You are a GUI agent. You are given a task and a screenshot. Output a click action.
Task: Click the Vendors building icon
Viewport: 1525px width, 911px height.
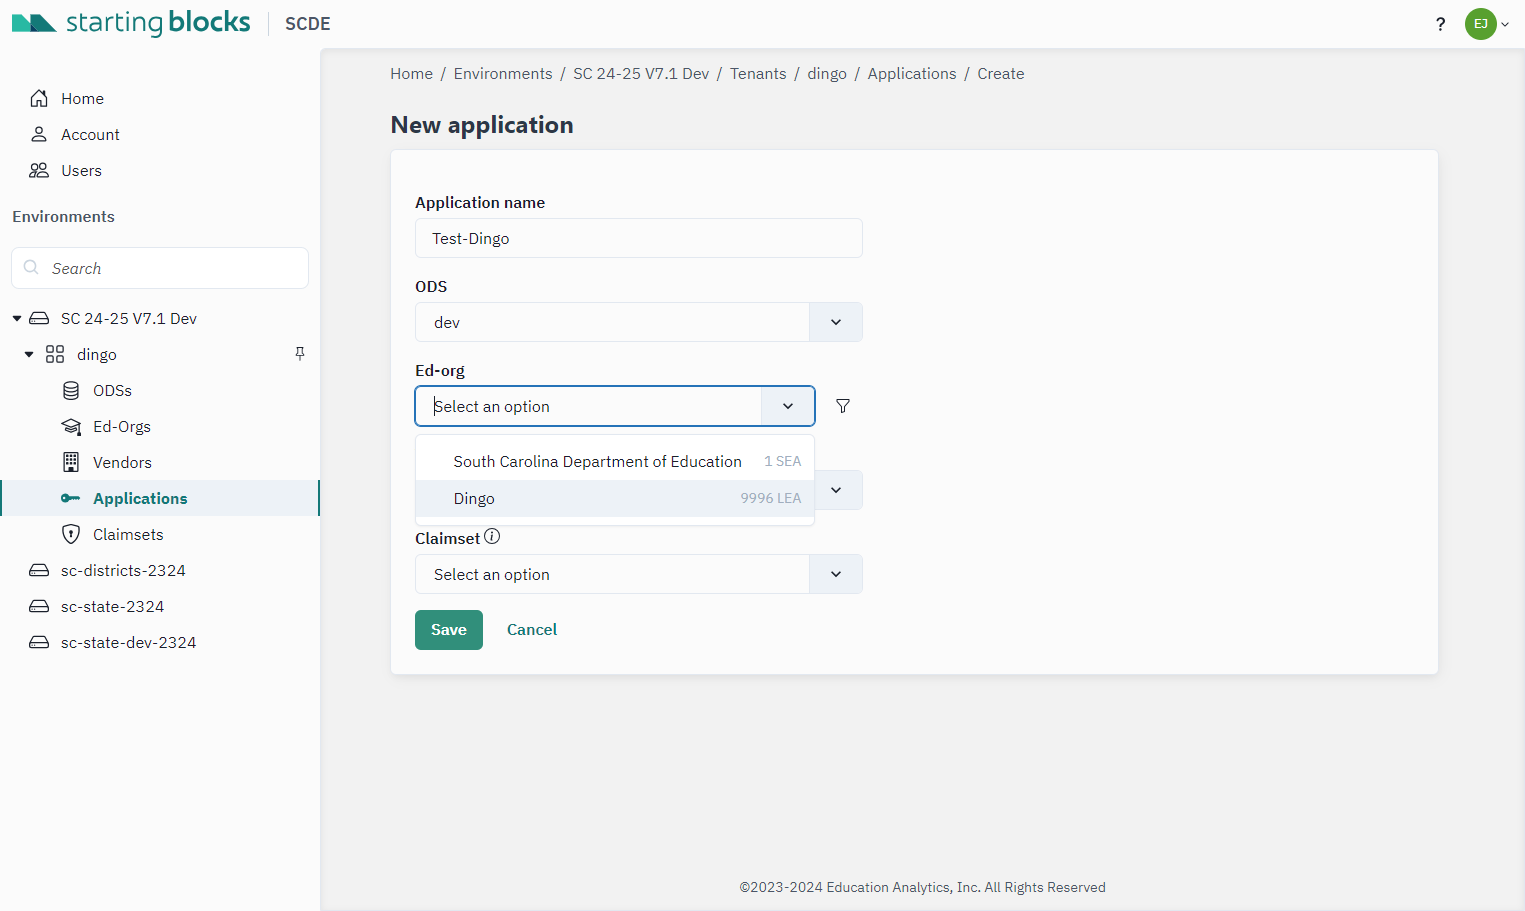pyautogui.click(x=71, y=462)
